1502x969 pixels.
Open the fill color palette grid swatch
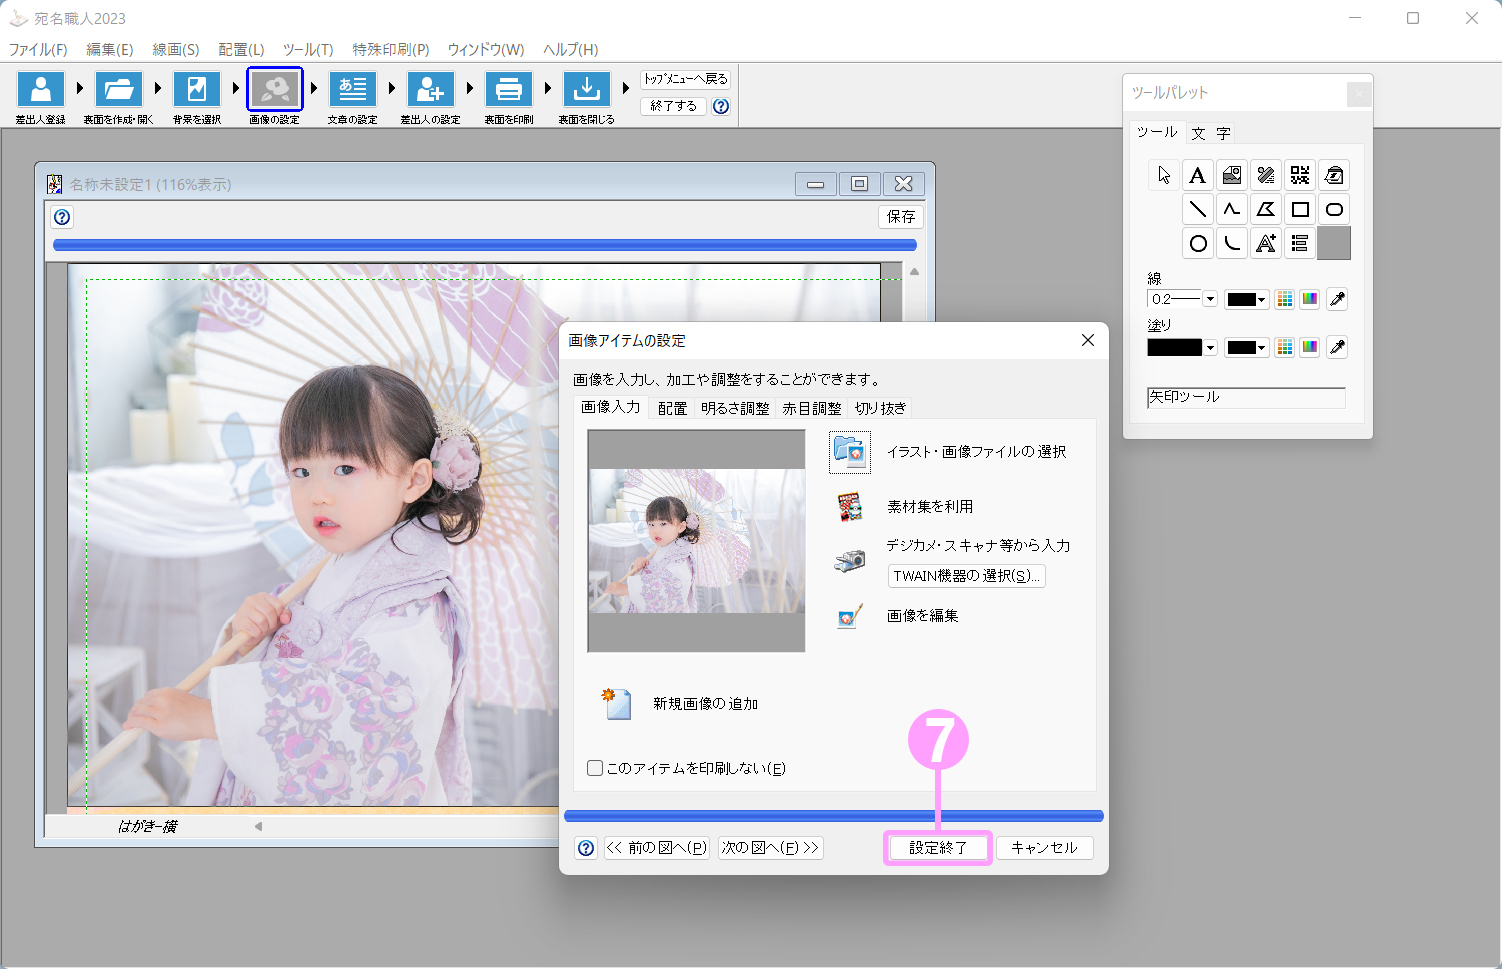click(1285, 347)
